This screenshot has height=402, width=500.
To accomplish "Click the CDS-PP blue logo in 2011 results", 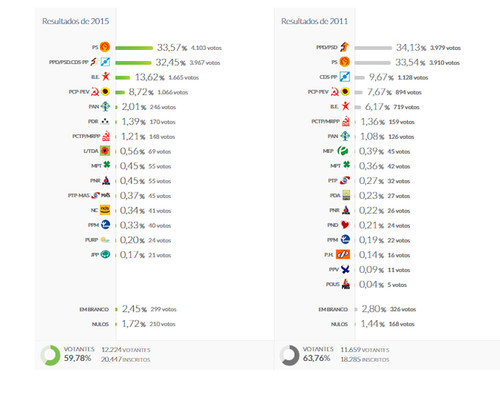I will 345,77.
